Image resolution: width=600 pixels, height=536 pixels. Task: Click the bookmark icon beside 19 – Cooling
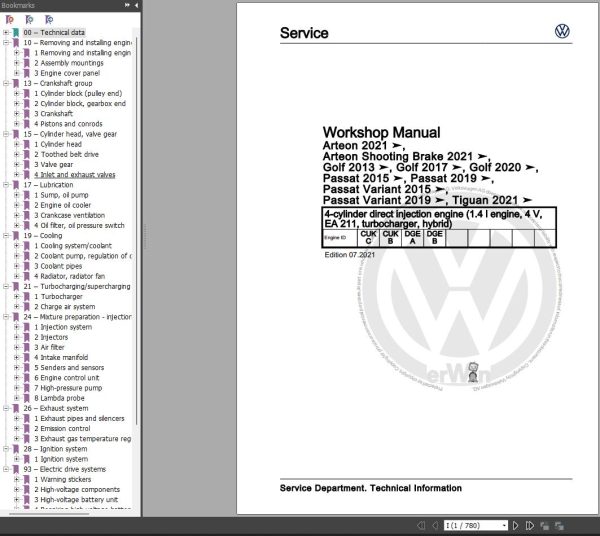click(x=16, y=236)
